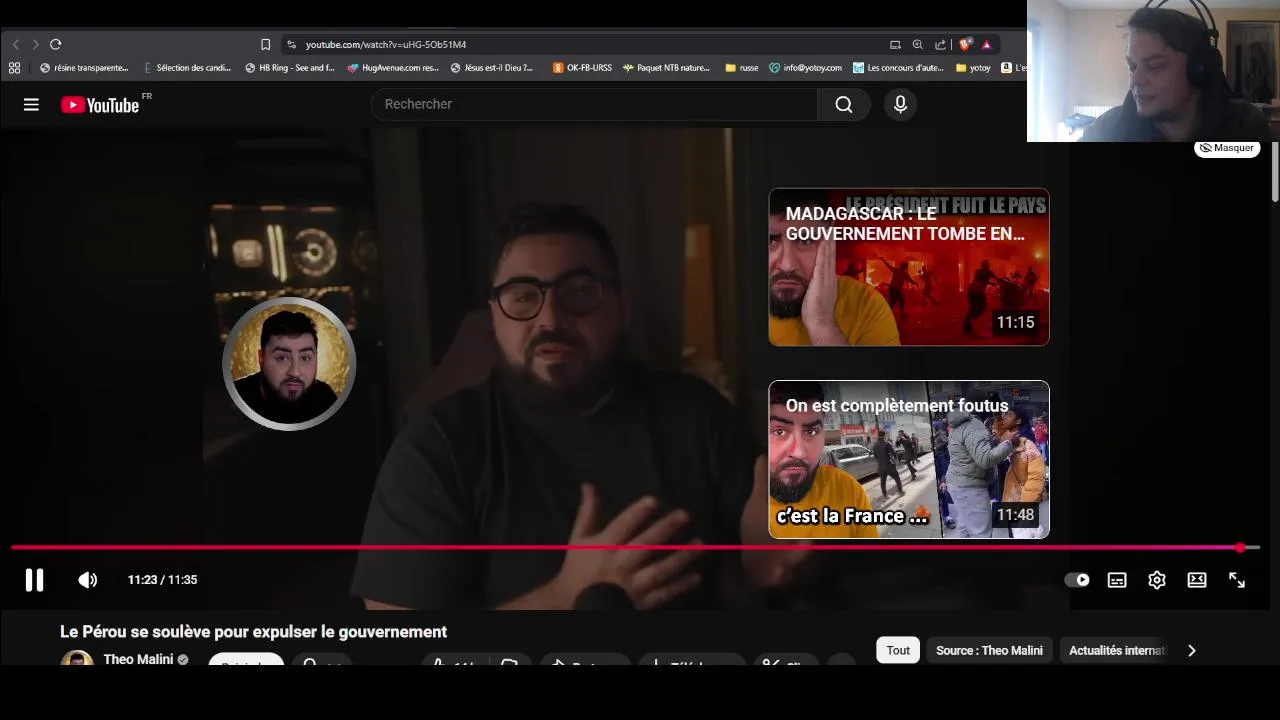Viewport: 1280px width, 720px height.
Task: Open 'HugAvenue.com res...' bookmark
Action: coord(393,68)
